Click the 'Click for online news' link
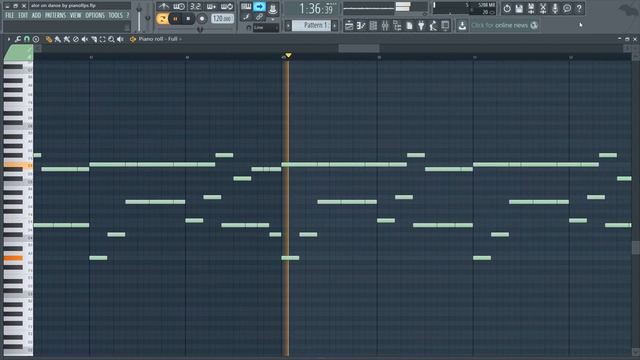The width and height of the screenshot is (640, 360). coord(499,26)
